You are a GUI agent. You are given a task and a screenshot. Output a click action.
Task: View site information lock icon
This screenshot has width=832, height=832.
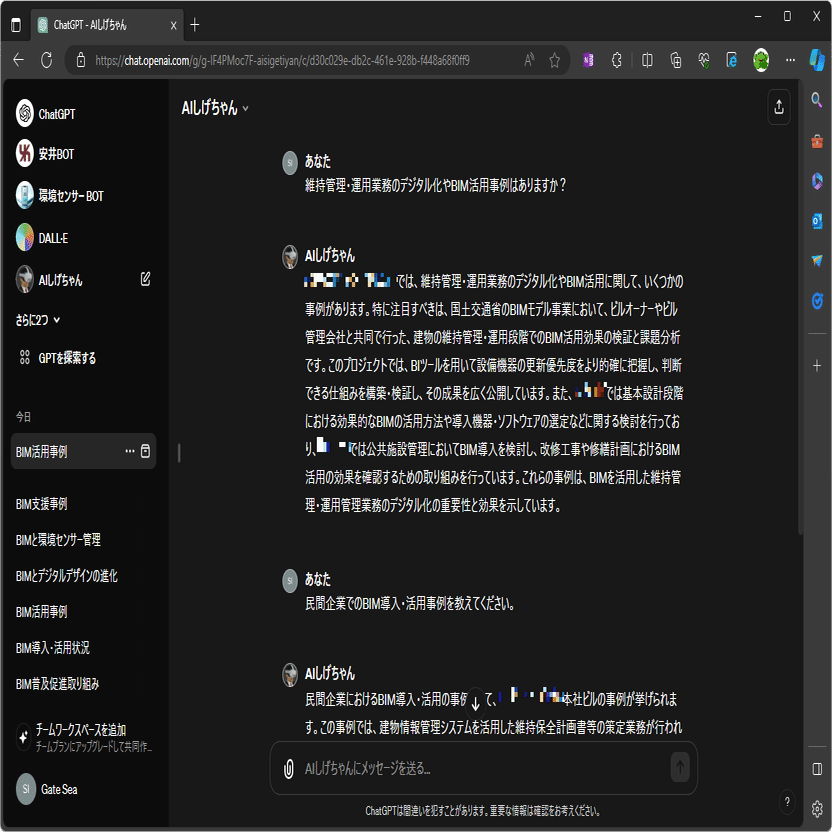coord(81,60)
